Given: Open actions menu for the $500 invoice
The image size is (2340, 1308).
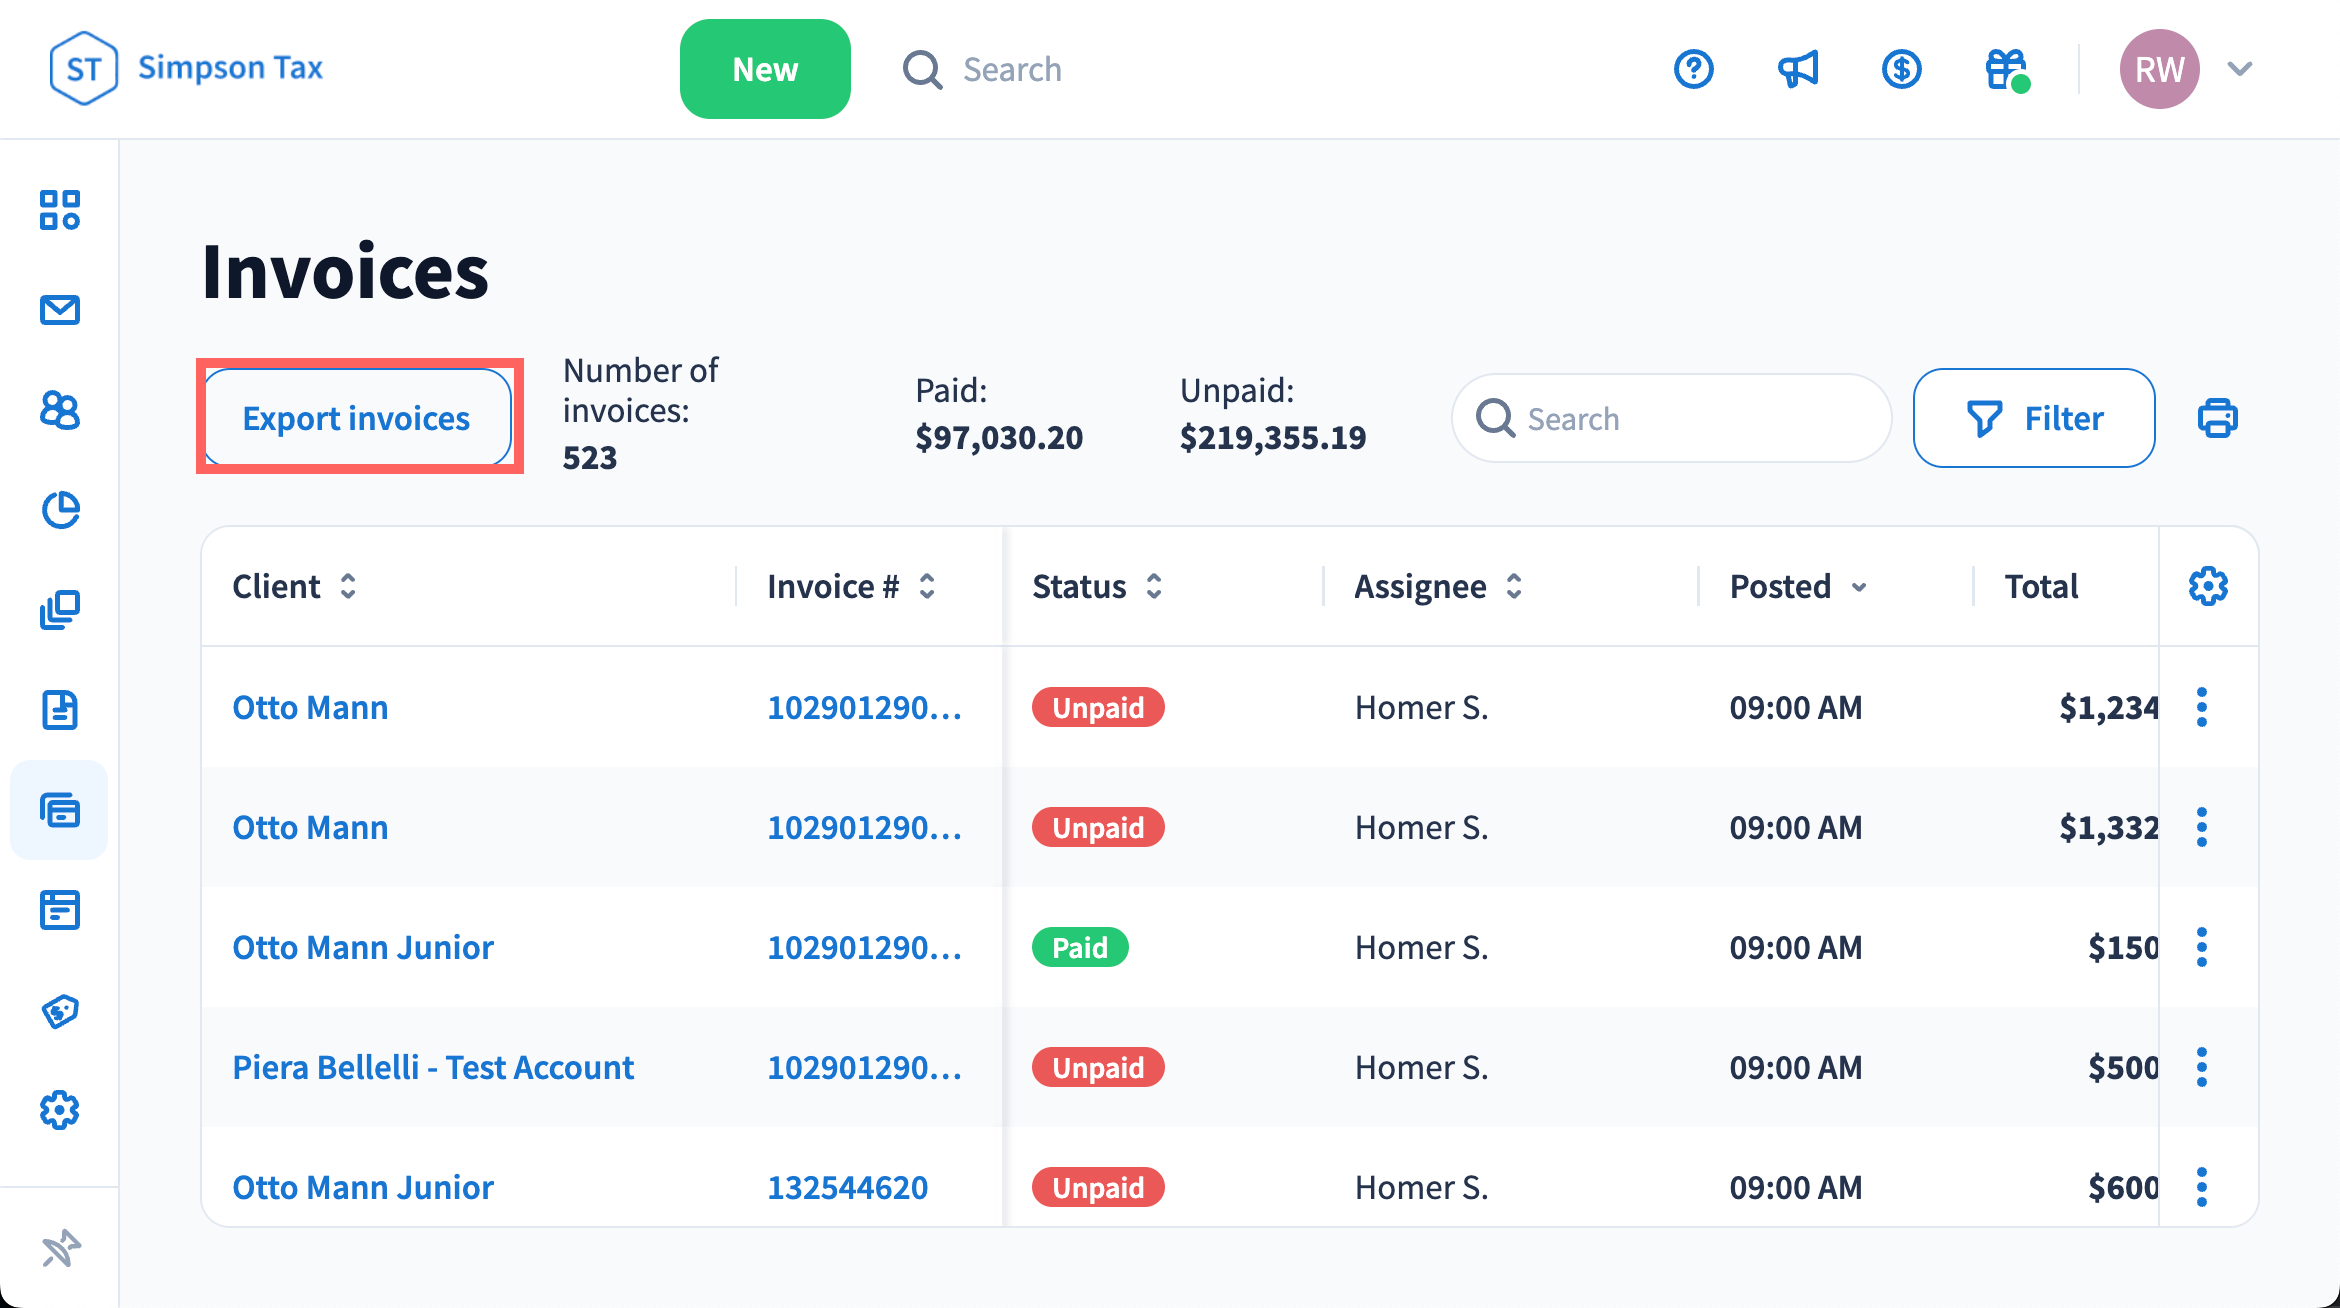Looking at the screenshot, I should [x=2201, y=1067].
